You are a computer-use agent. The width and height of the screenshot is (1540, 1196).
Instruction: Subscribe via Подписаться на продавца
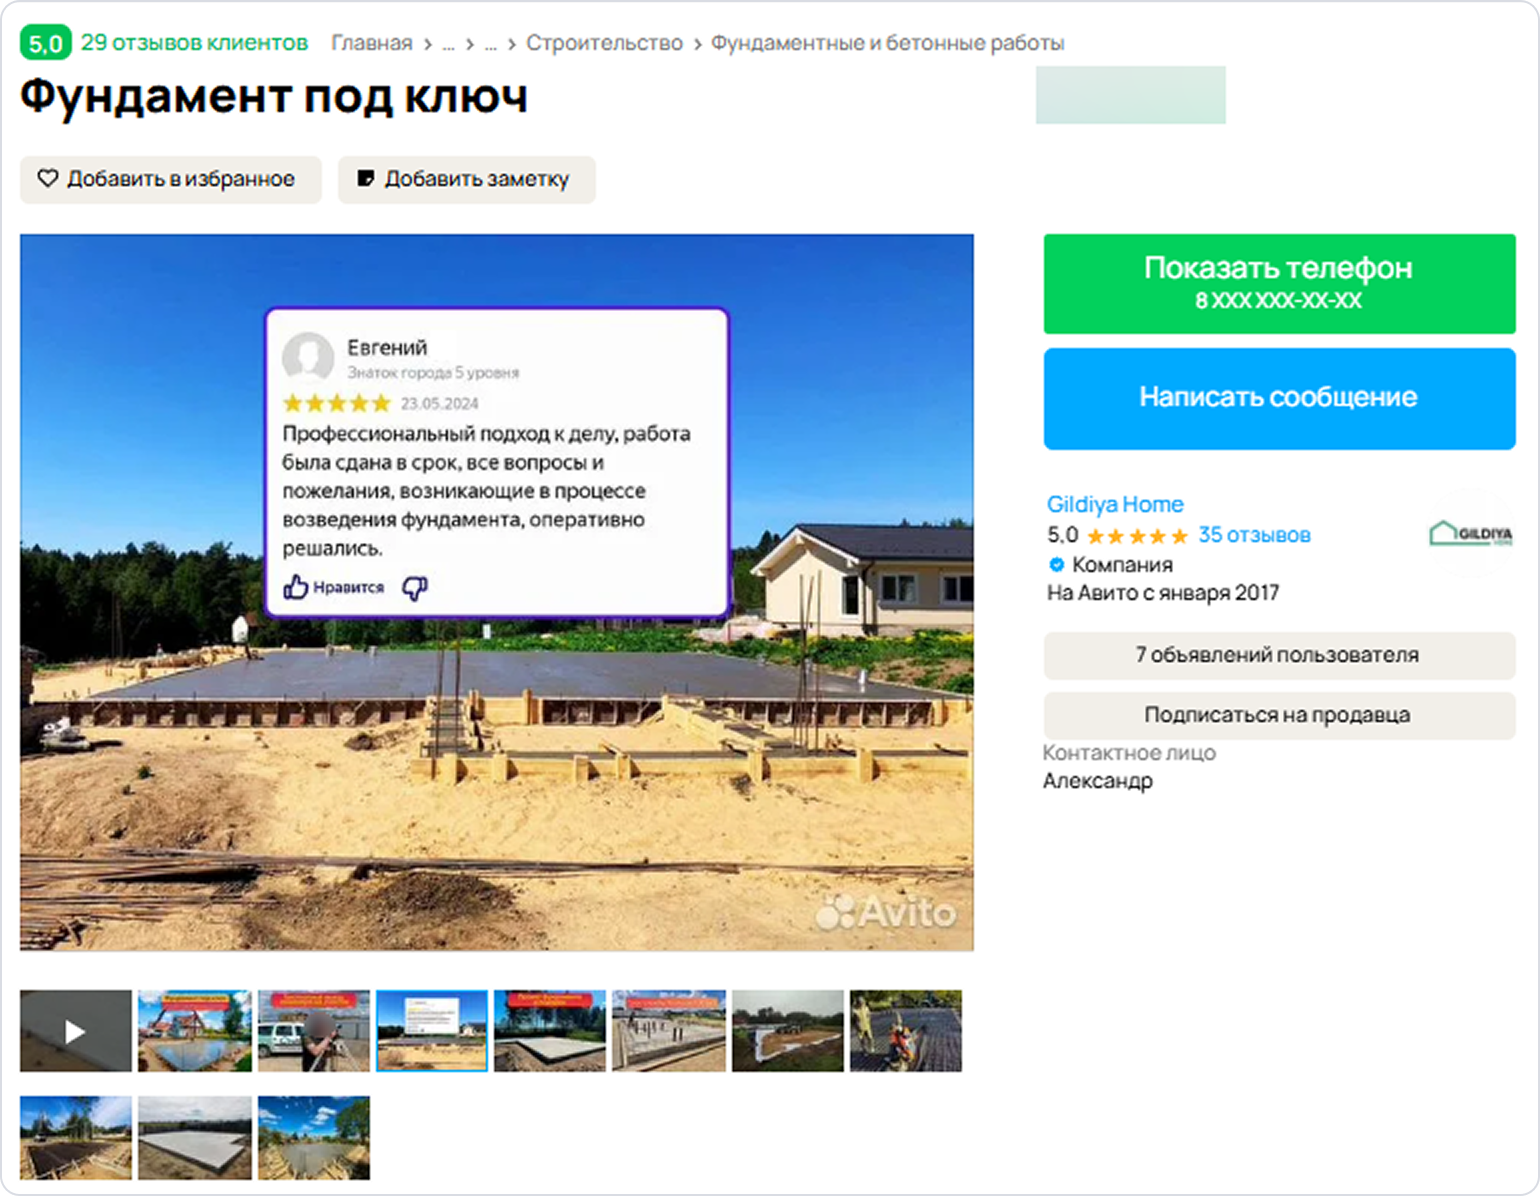1278,715
